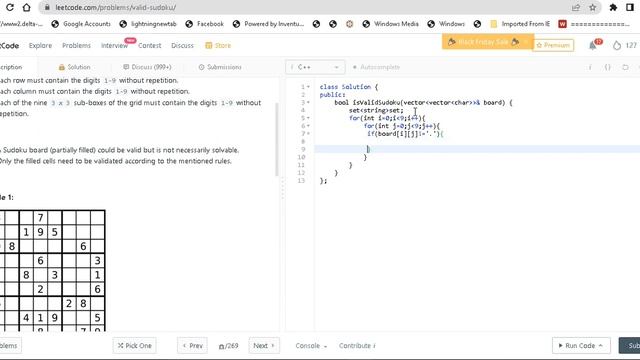
Task: Collapse the code fold at line 3
Action: point(309,102)
